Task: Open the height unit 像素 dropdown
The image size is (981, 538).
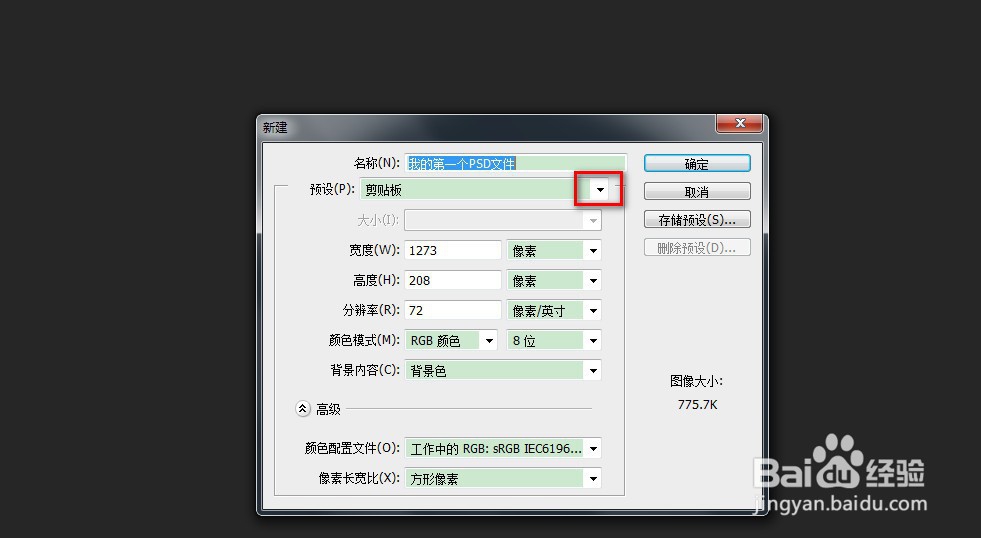Action: 554,280
